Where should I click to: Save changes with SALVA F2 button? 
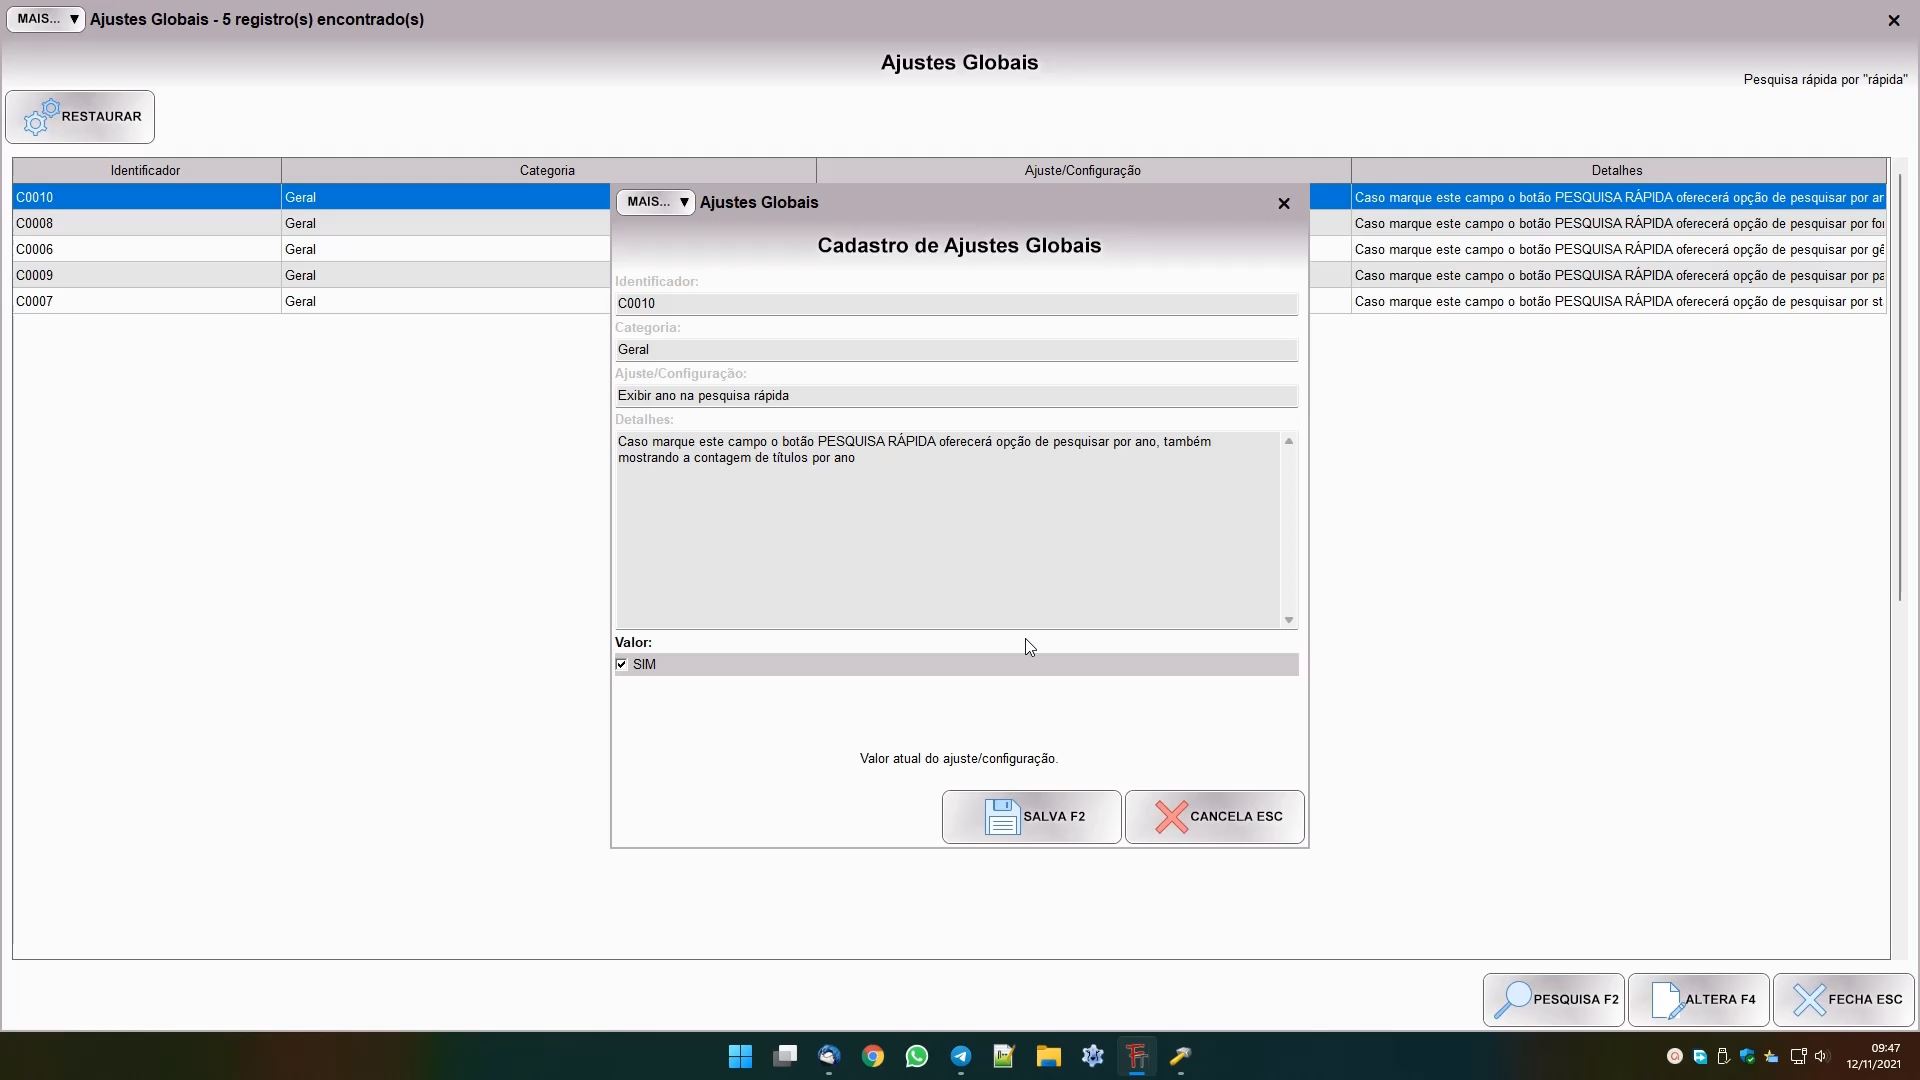click(x=1031, y=817)
